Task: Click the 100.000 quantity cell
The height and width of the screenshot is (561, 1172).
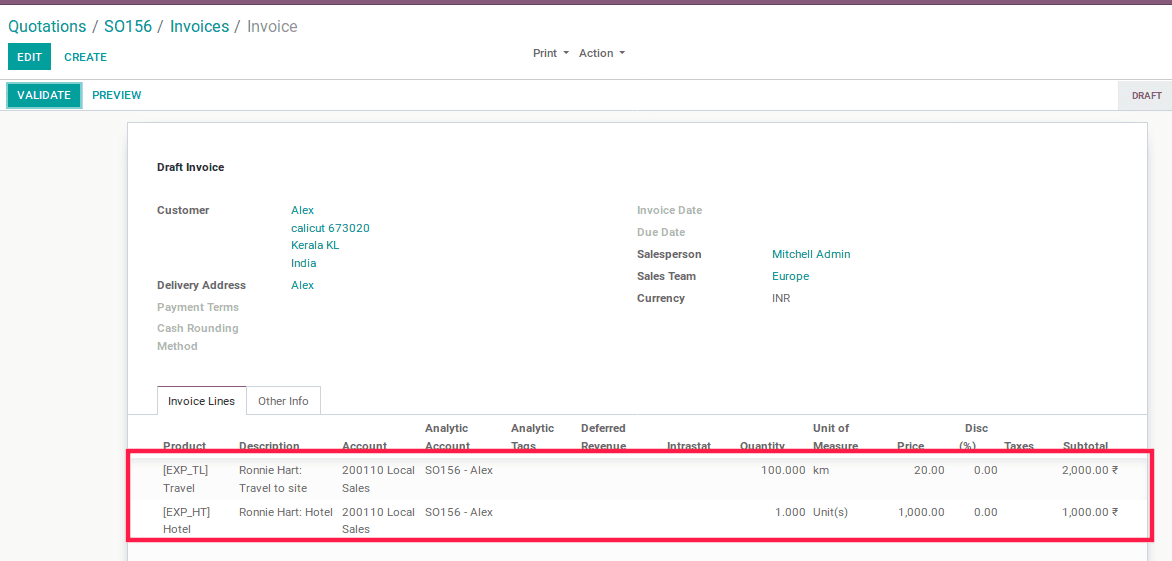Action: point(783,471)
